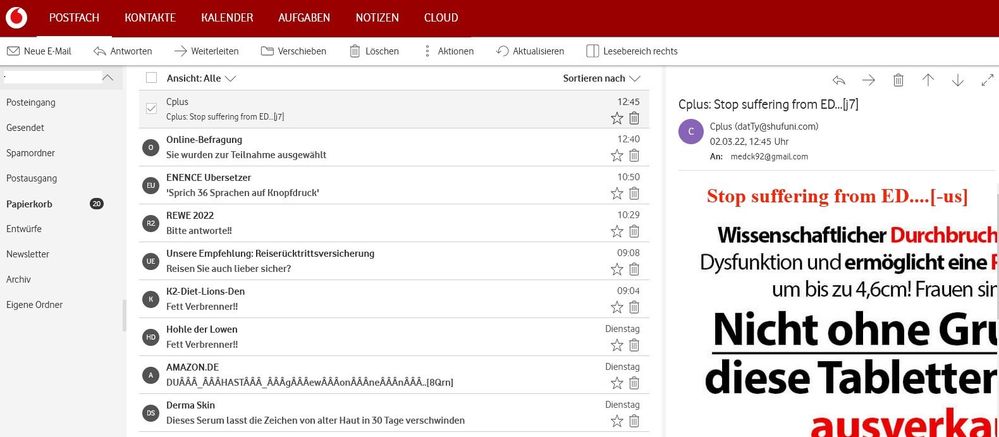Open the Derma Skin email
999x437 pixels.
[394, 413]
